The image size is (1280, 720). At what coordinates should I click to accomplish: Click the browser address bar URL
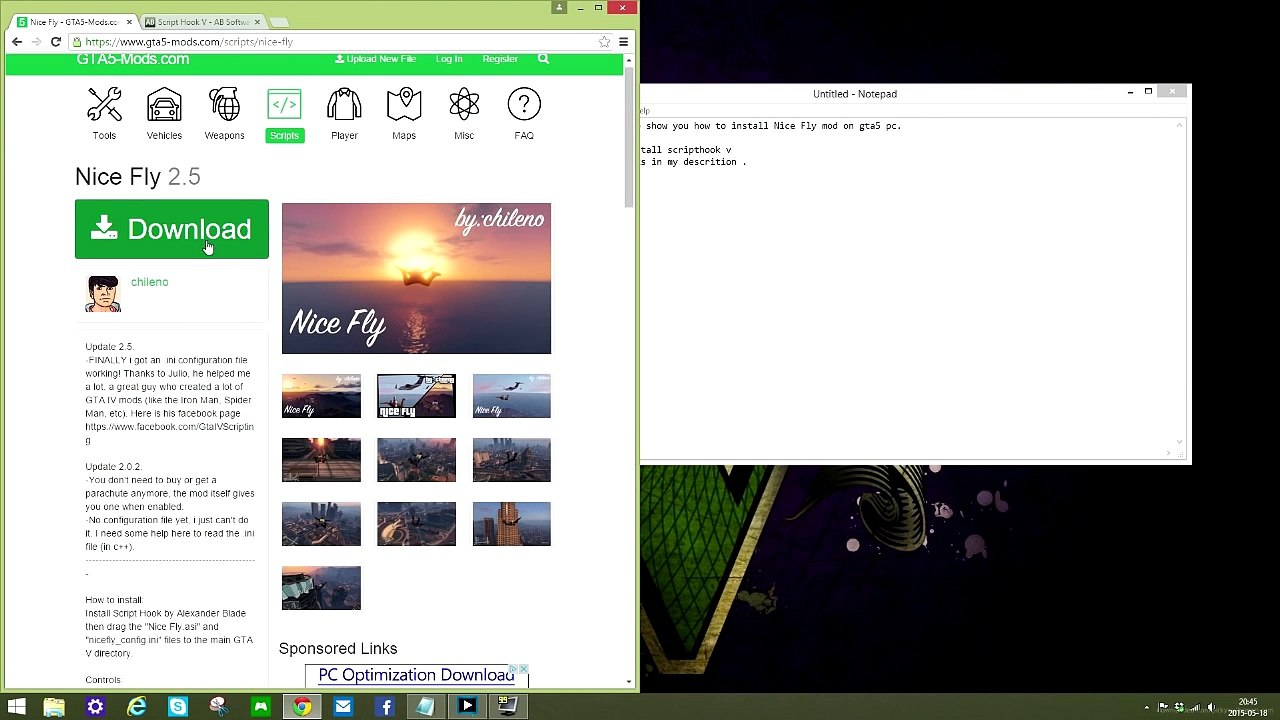(189, 42)
